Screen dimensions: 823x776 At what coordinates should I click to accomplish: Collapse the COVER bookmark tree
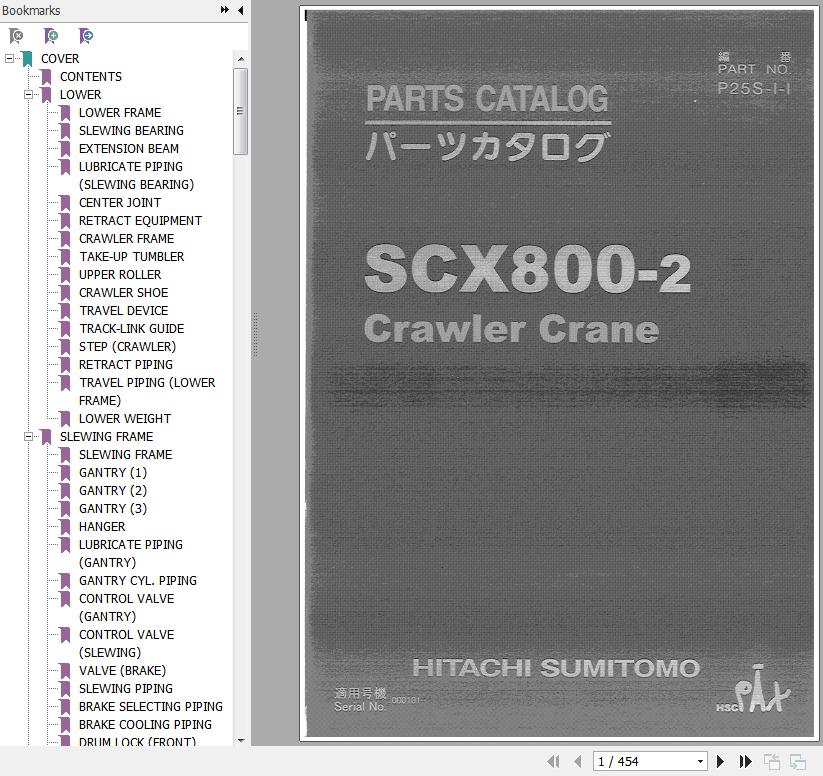[9, 58]
